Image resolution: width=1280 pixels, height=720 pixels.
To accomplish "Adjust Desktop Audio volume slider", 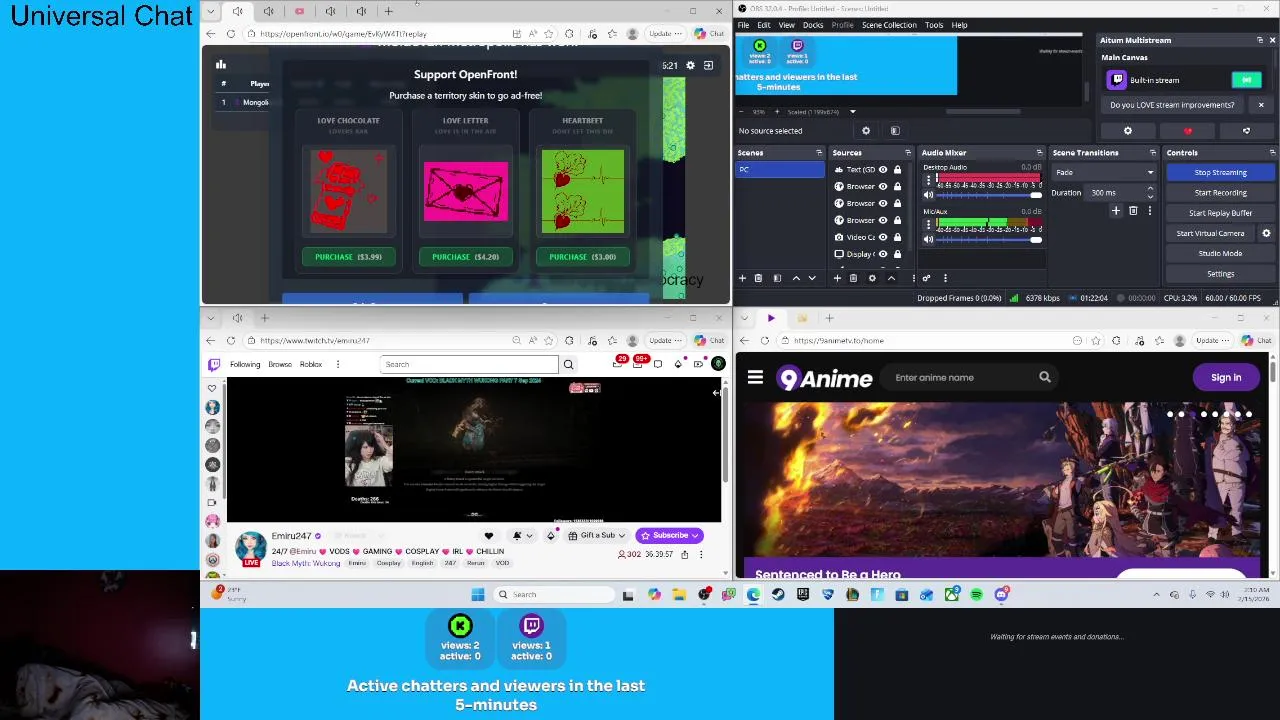I will (988, 194).
